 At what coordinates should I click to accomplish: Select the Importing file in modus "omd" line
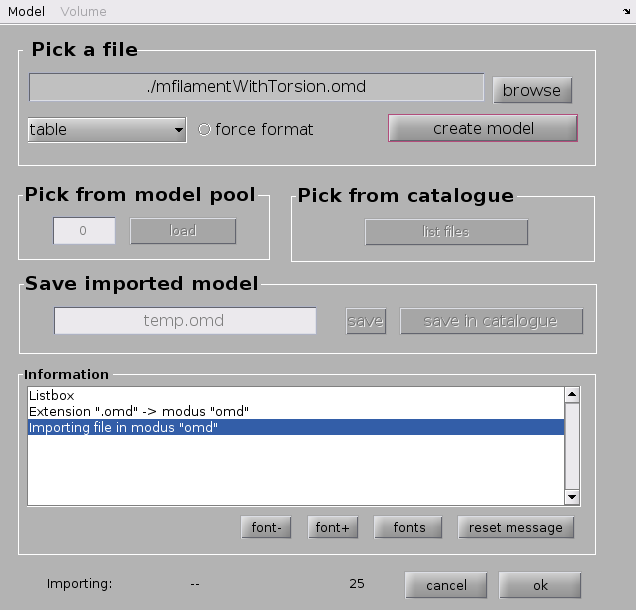click(296, 427)
